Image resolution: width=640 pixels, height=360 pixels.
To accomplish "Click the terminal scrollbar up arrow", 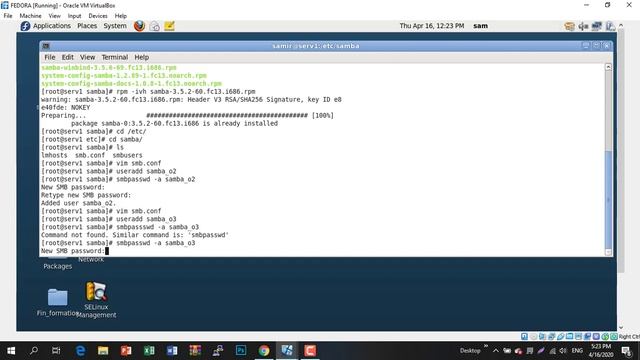I will 608,67.
